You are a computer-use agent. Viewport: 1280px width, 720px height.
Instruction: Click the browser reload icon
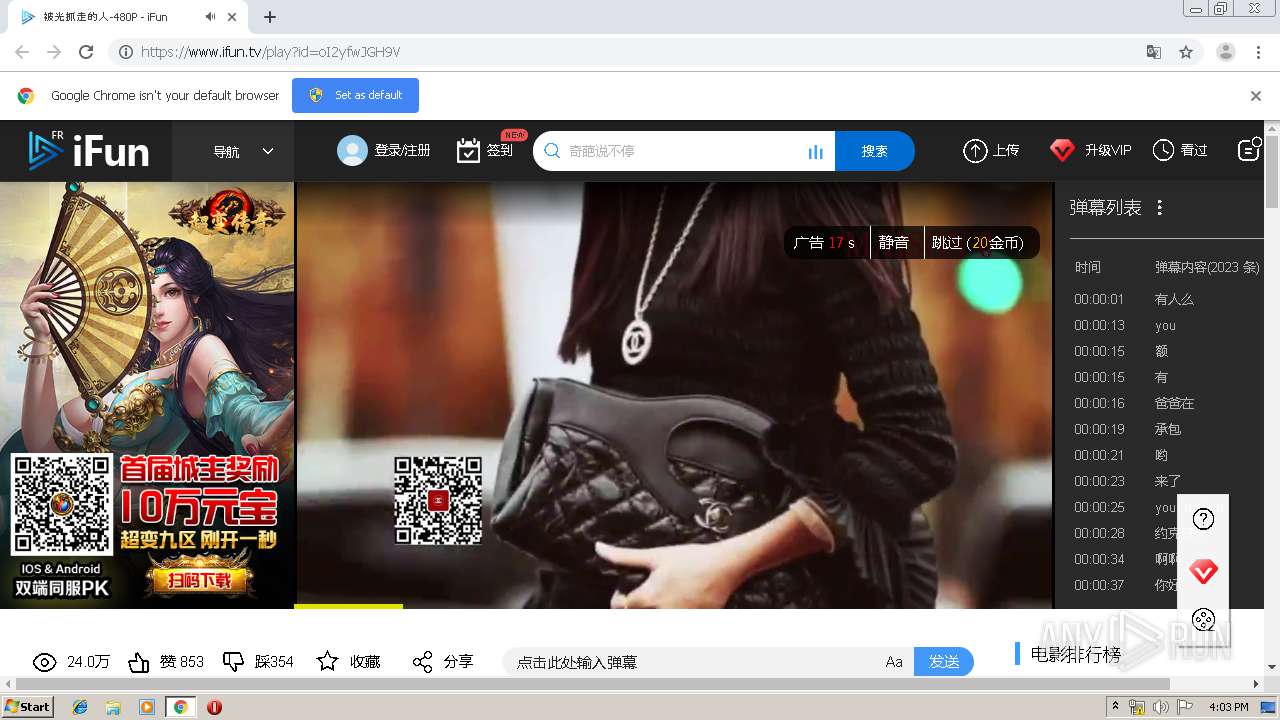pyautogui.click(x=86, y=52)
